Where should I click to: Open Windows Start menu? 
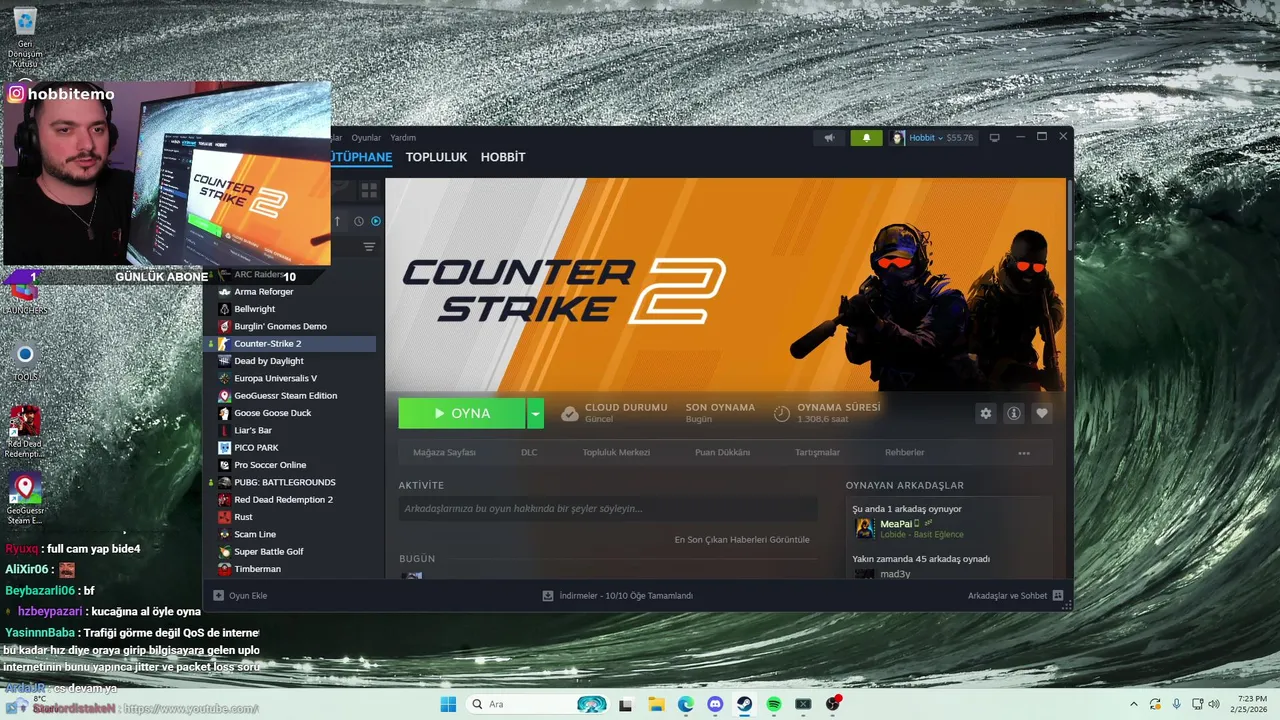[x=448, y=704]
